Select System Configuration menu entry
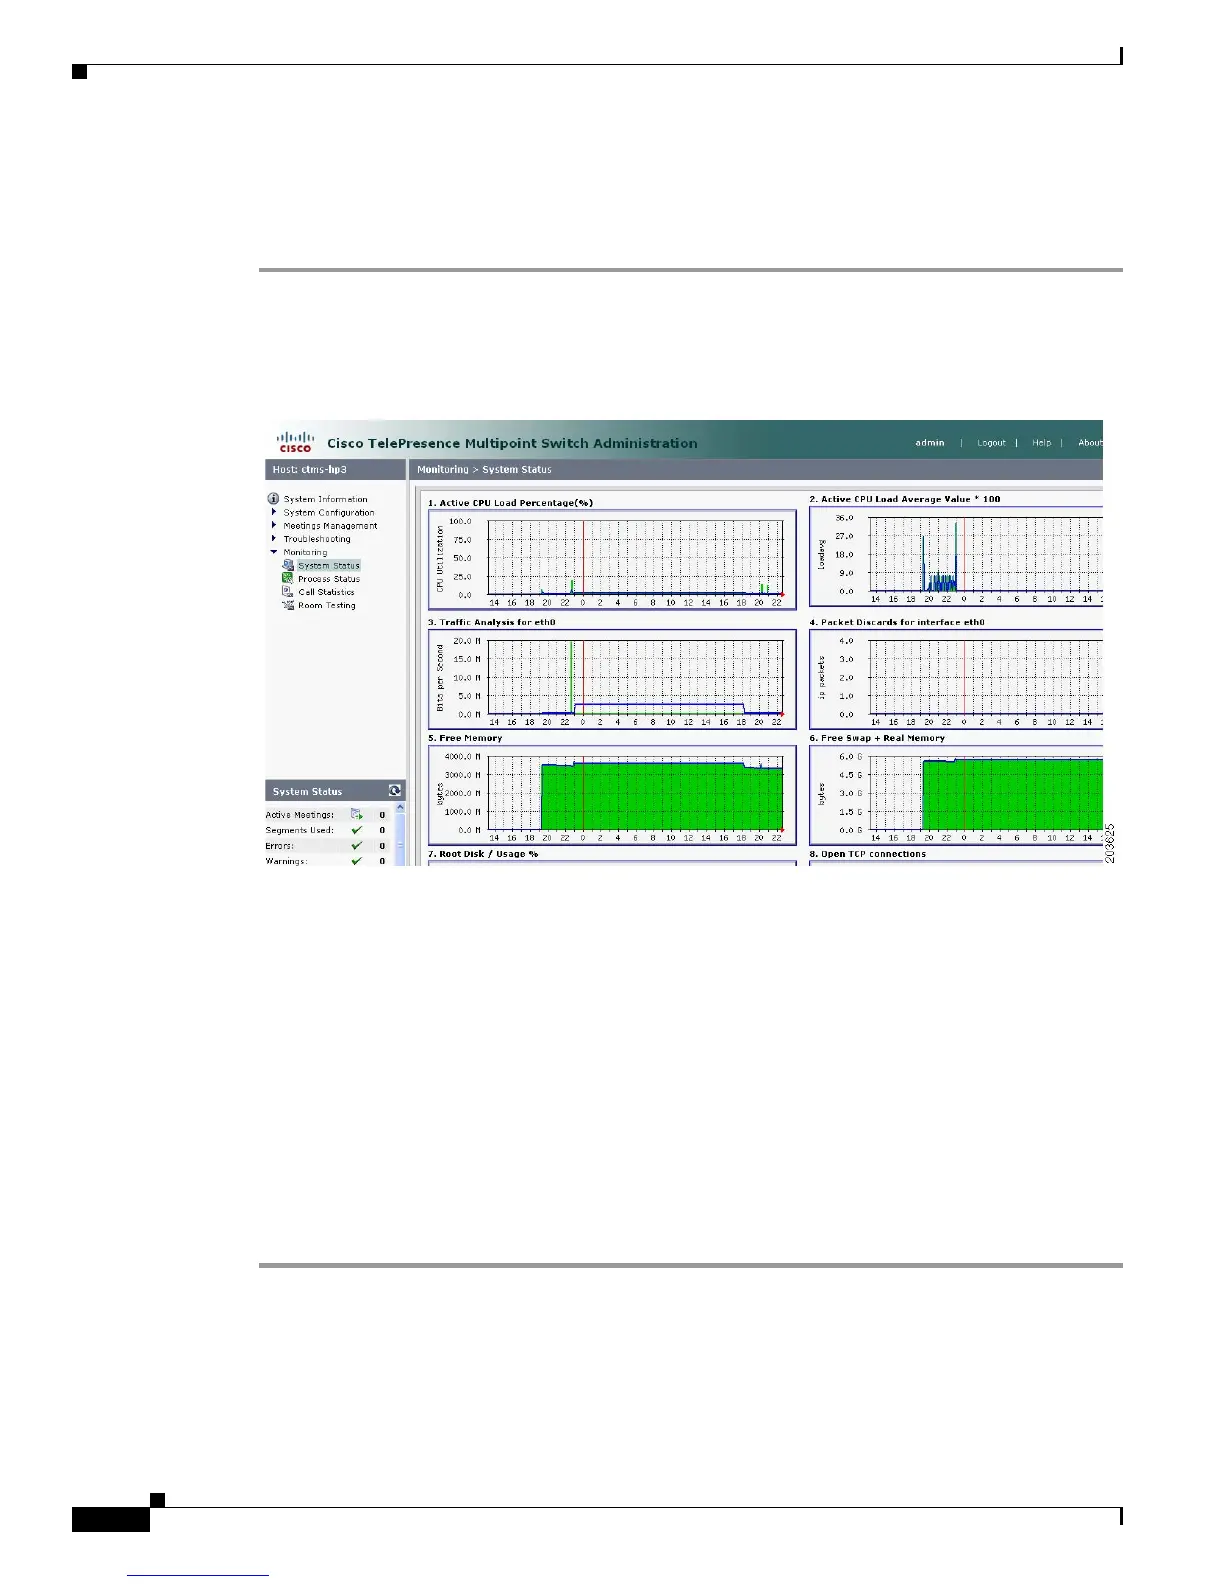 329,512
